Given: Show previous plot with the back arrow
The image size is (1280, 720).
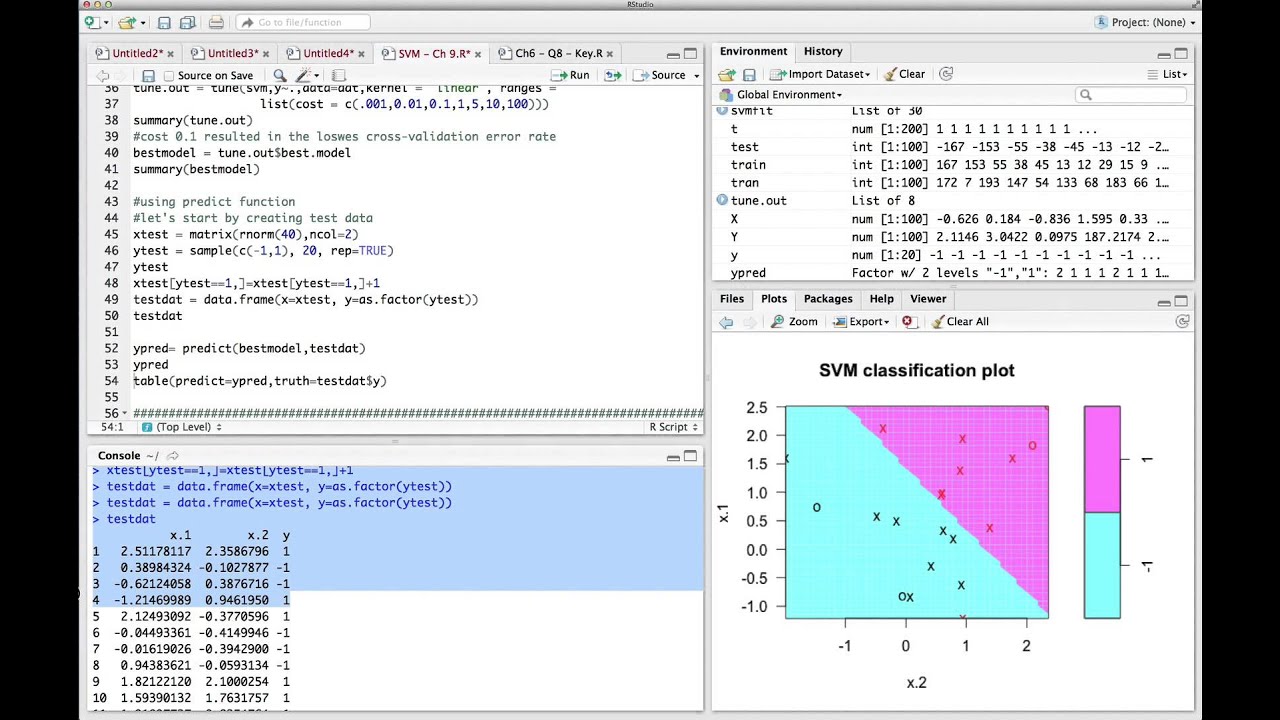Looking at the screenshot, I should click(726, 321).
